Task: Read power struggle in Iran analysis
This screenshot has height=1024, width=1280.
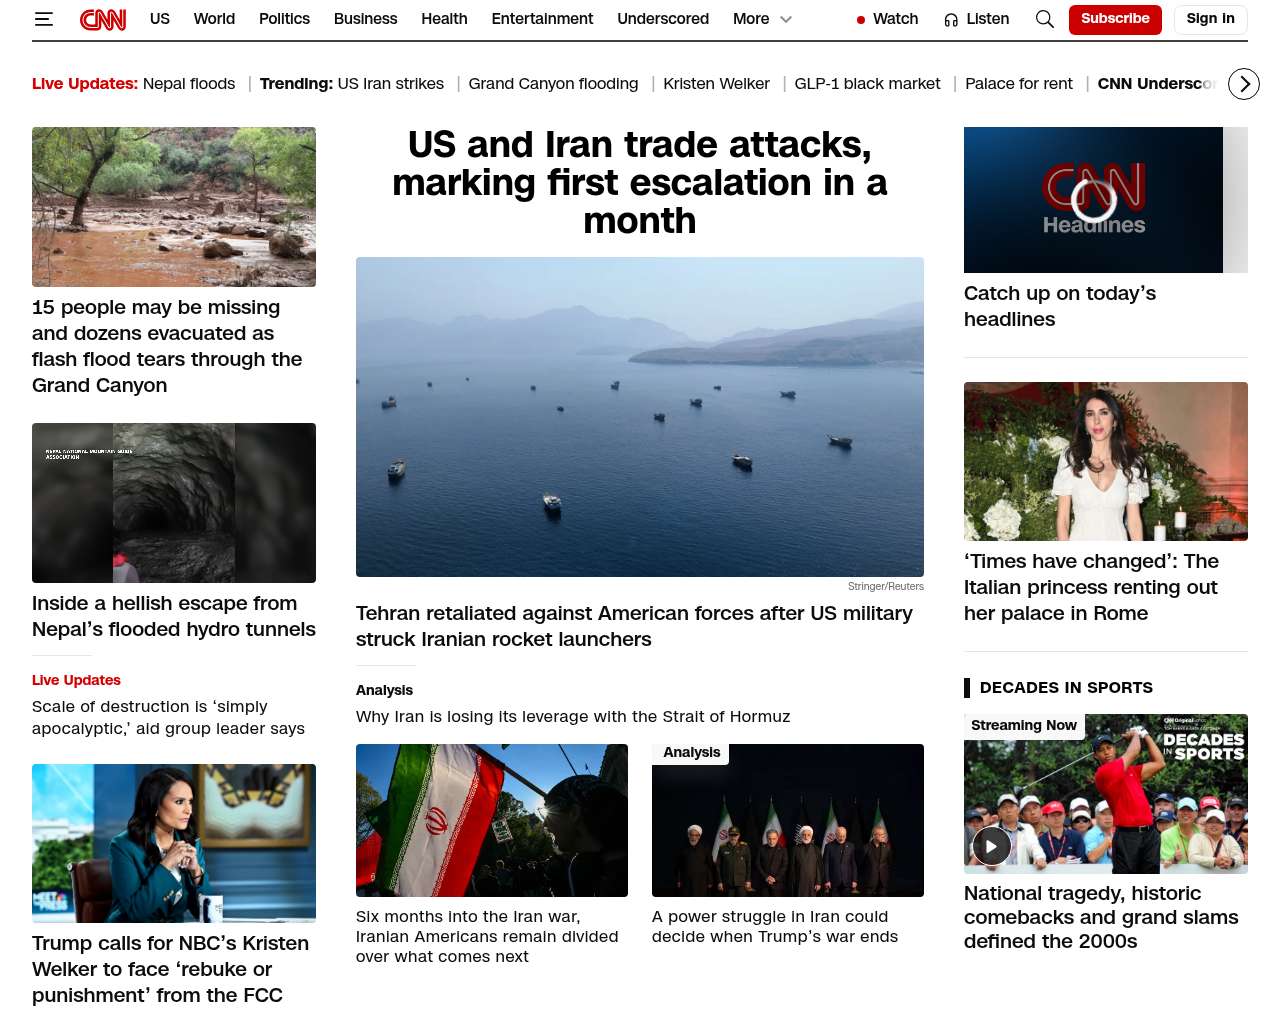Action: point(775,927)
